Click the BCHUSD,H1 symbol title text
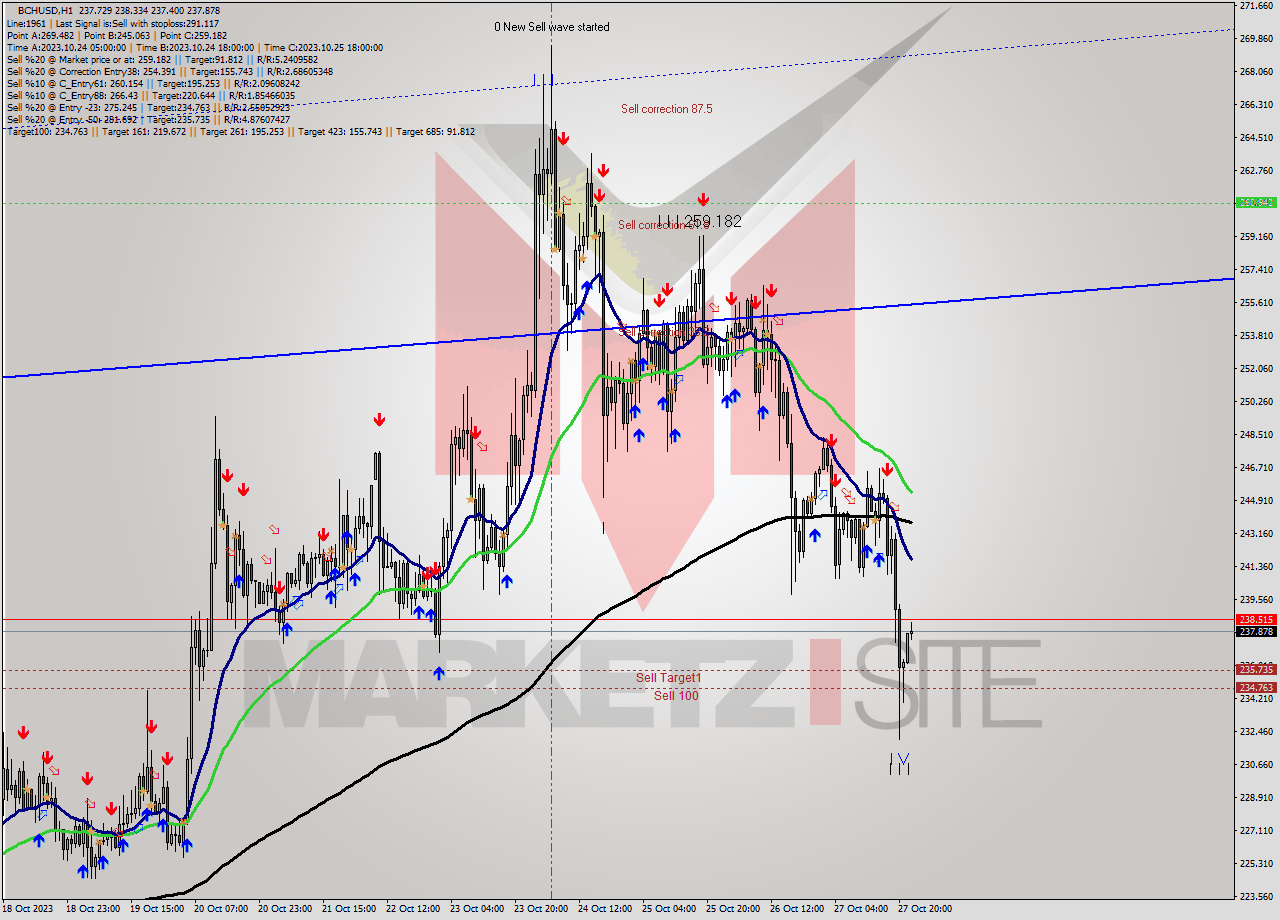The height and width of the screenshot is (920, 1280). pos(45,11)
